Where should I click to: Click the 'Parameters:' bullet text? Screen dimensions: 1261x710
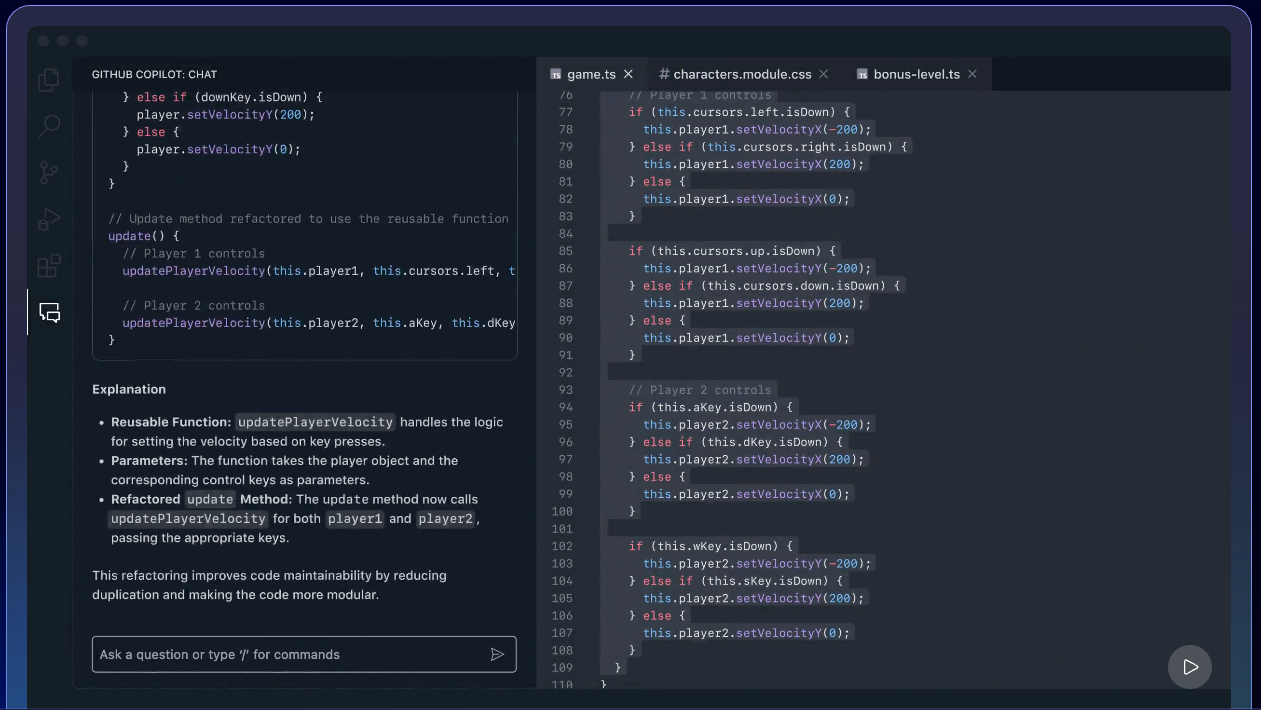149,461
